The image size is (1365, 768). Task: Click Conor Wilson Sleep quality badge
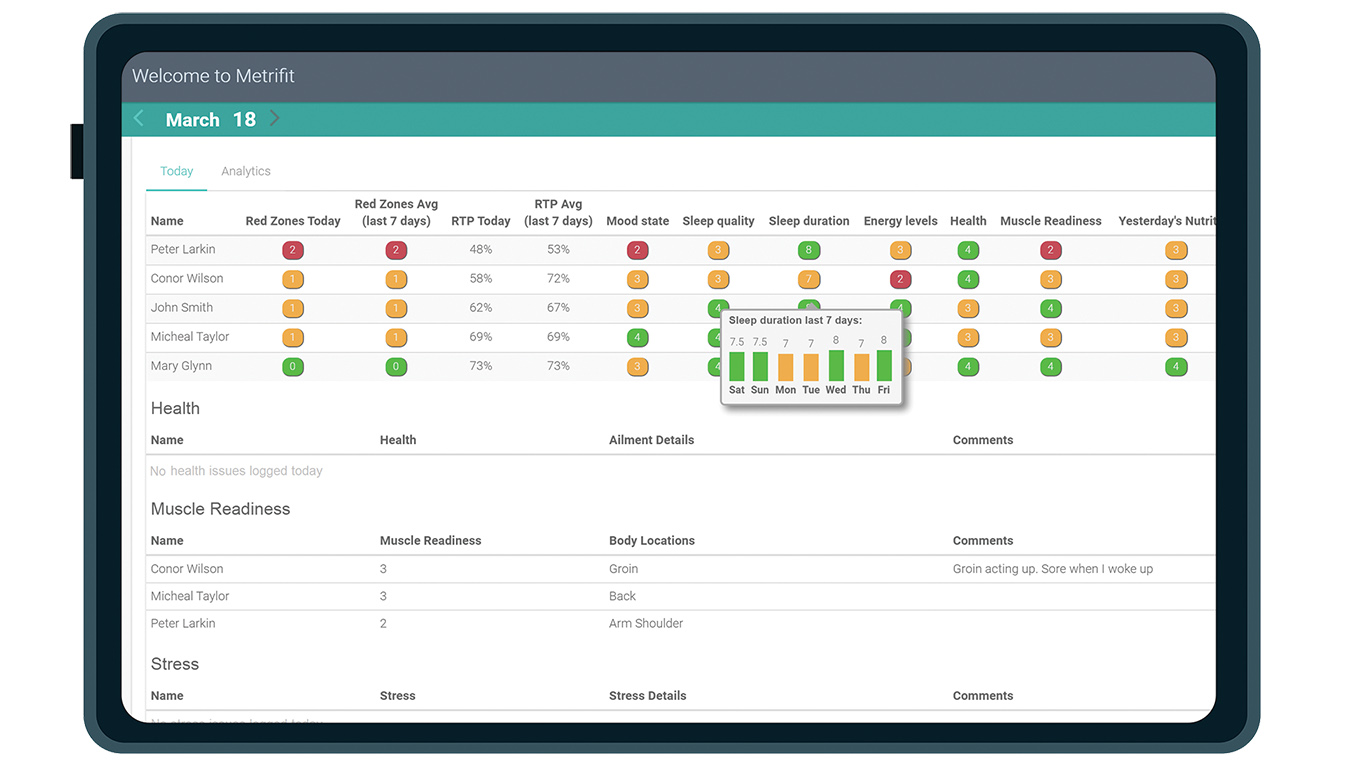[x=718, y=280]
